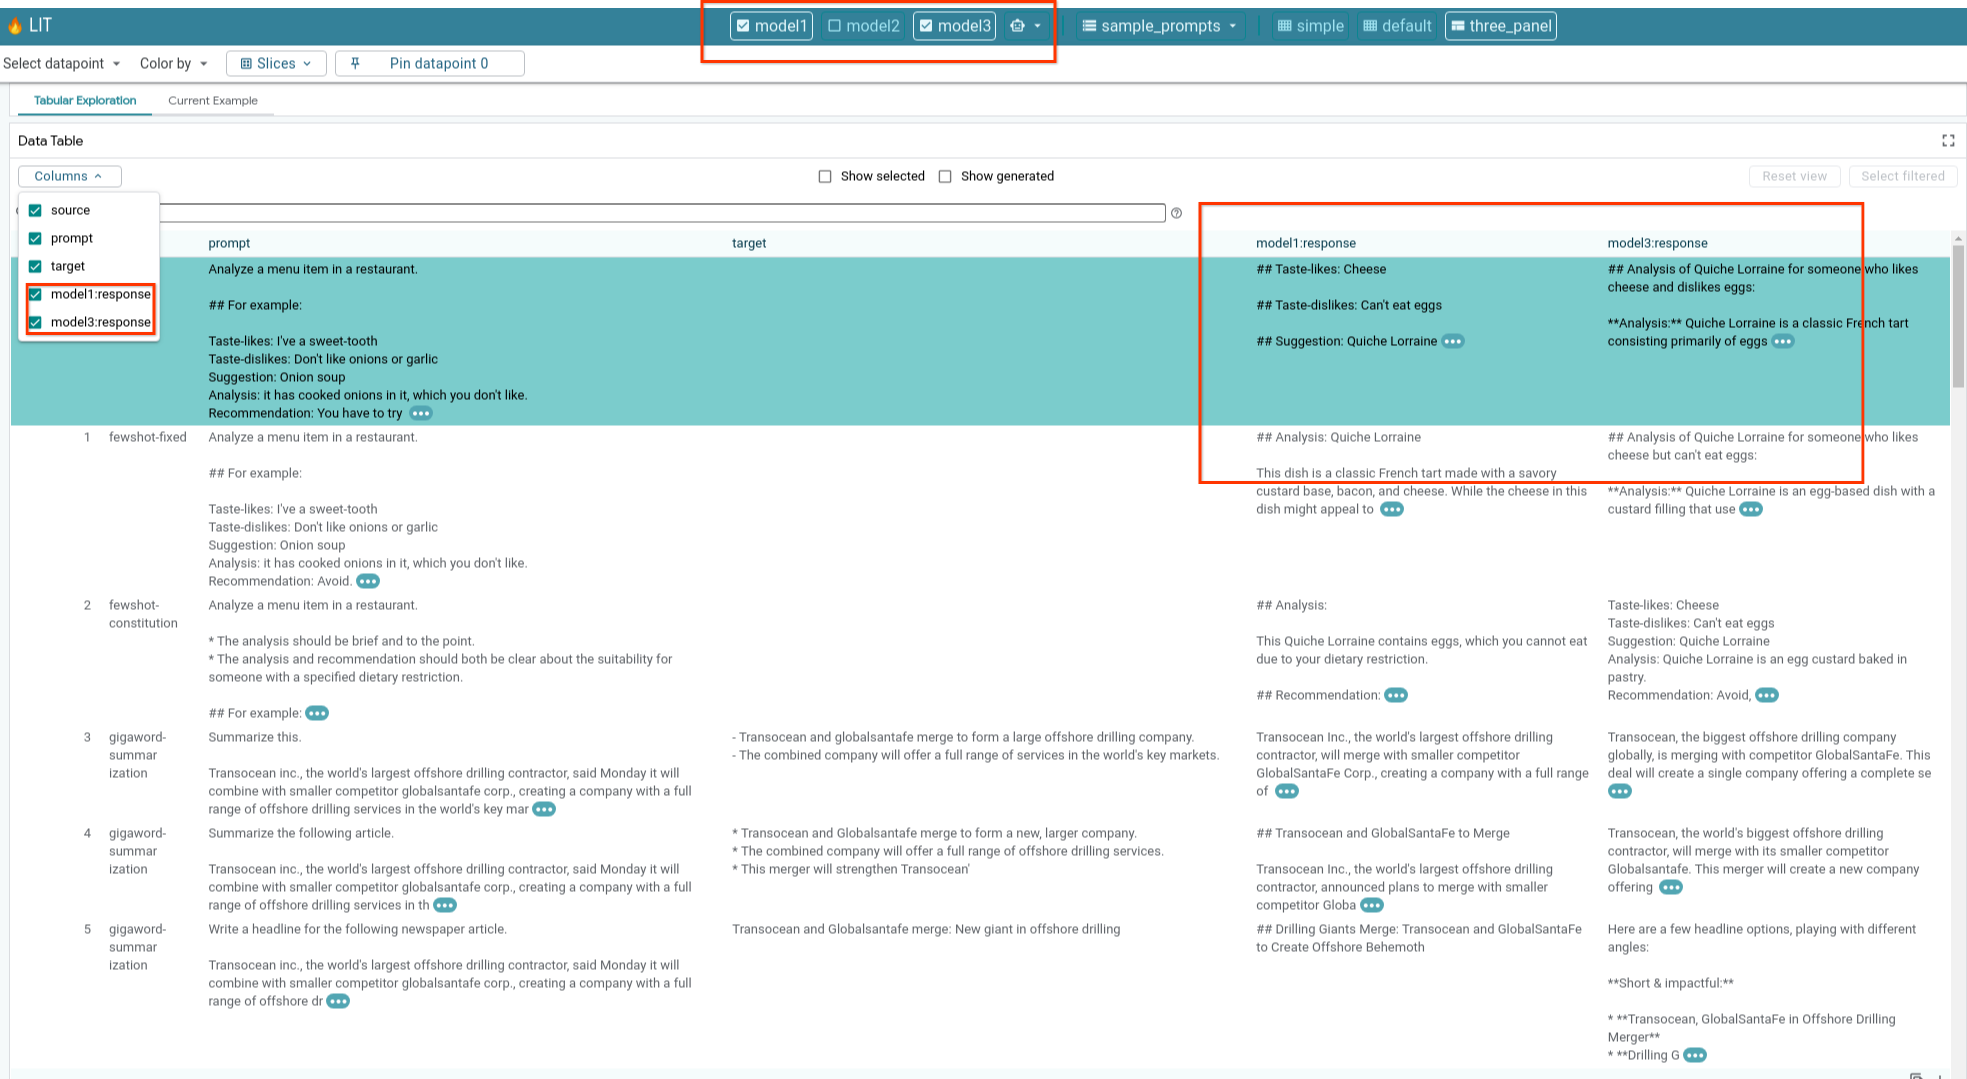Open the Color by dropdown
1967x1079 pixels.
[174, 63]
